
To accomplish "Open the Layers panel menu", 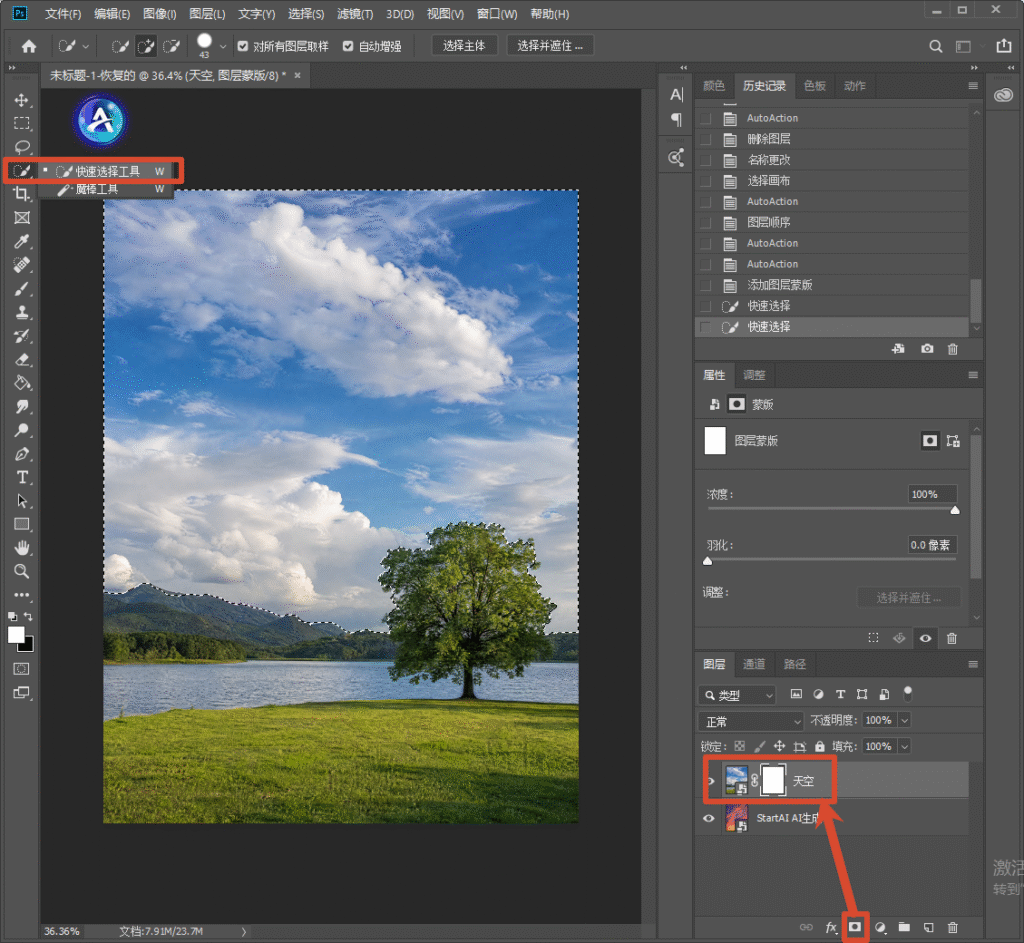I will coord(973,664).
